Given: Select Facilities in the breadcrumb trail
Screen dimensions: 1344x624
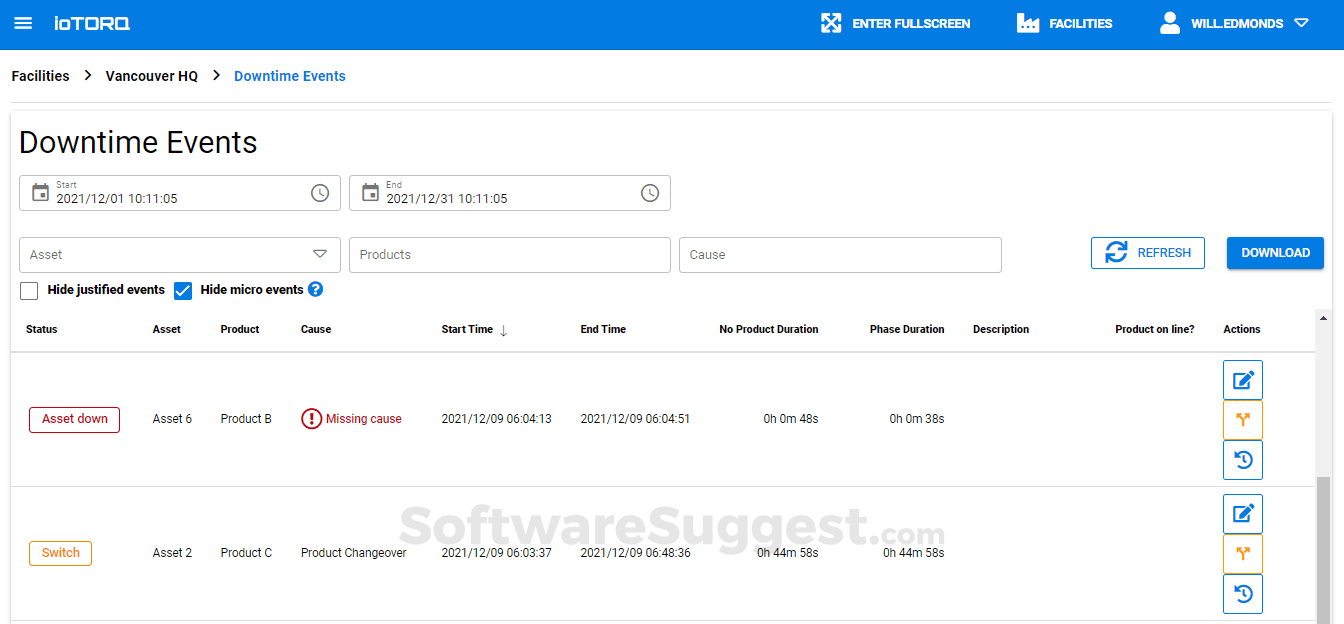Looking at the screenshot, I should click(40, 75).
